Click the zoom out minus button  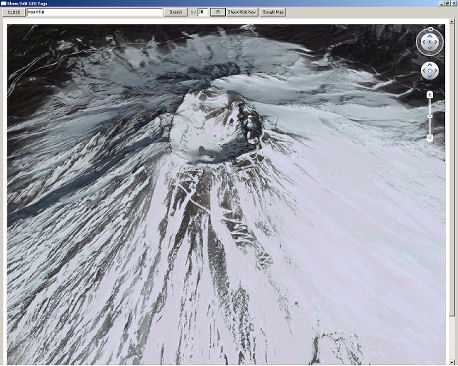(430, 138)
